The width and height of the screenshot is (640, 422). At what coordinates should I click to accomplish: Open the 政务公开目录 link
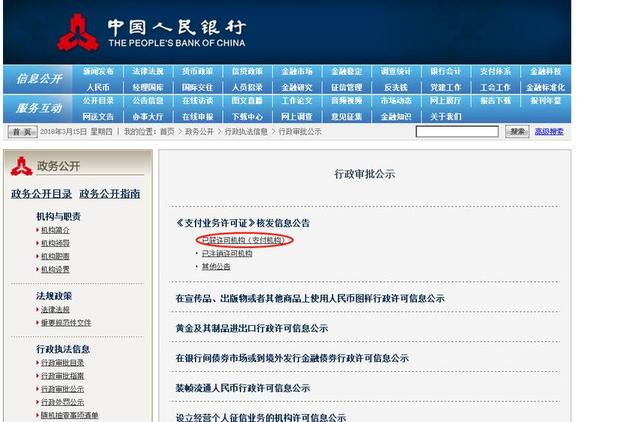(x=42, y=194)
